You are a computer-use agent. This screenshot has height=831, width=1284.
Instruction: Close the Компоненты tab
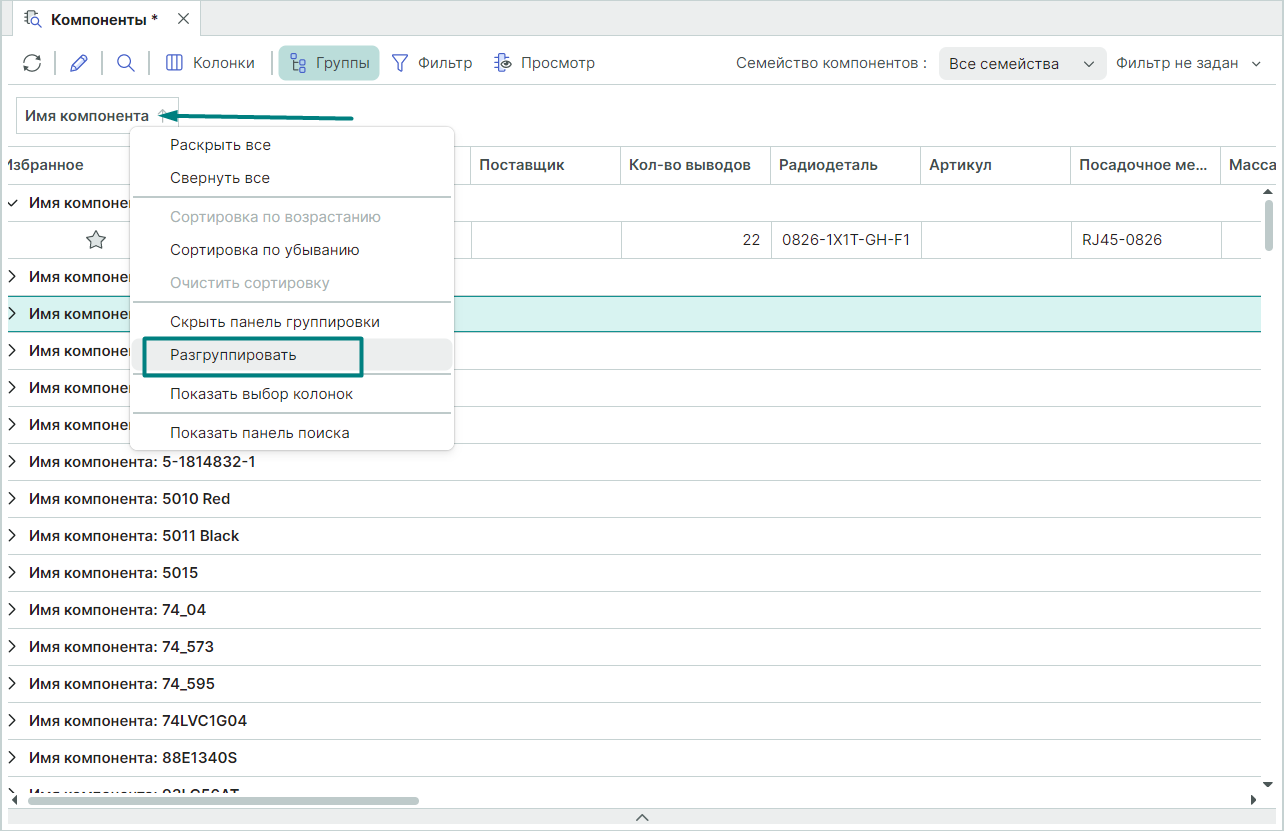click(183, 19)
